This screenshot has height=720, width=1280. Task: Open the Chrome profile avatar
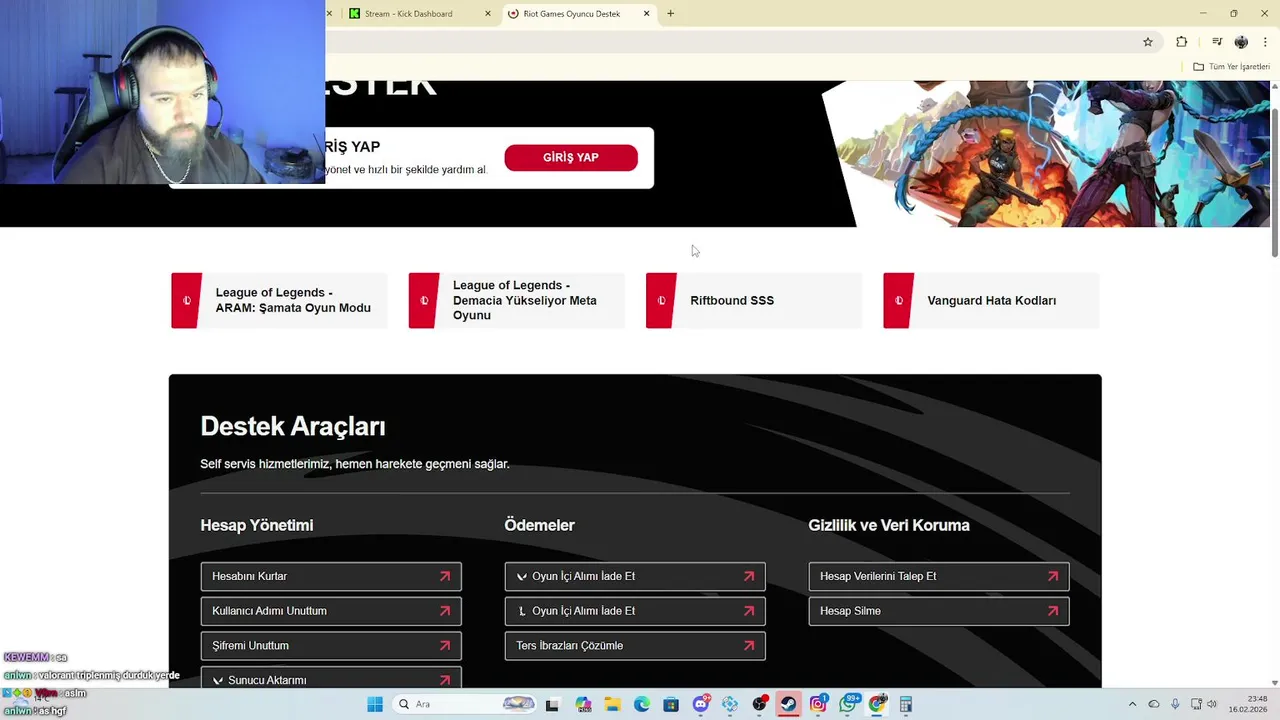(1241, 42)
